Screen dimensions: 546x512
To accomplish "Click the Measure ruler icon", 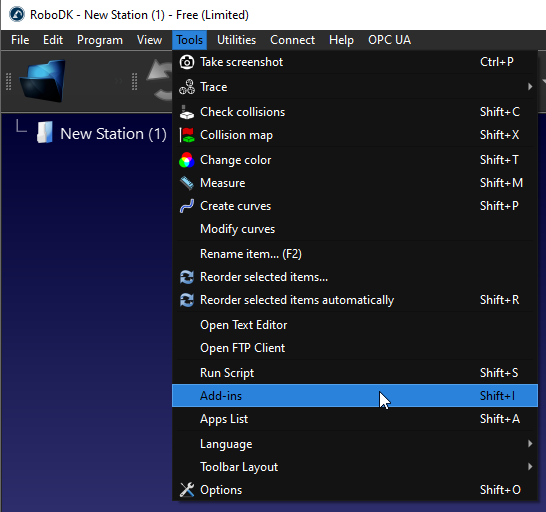I will pyautogui.click(x=187, y=183).
